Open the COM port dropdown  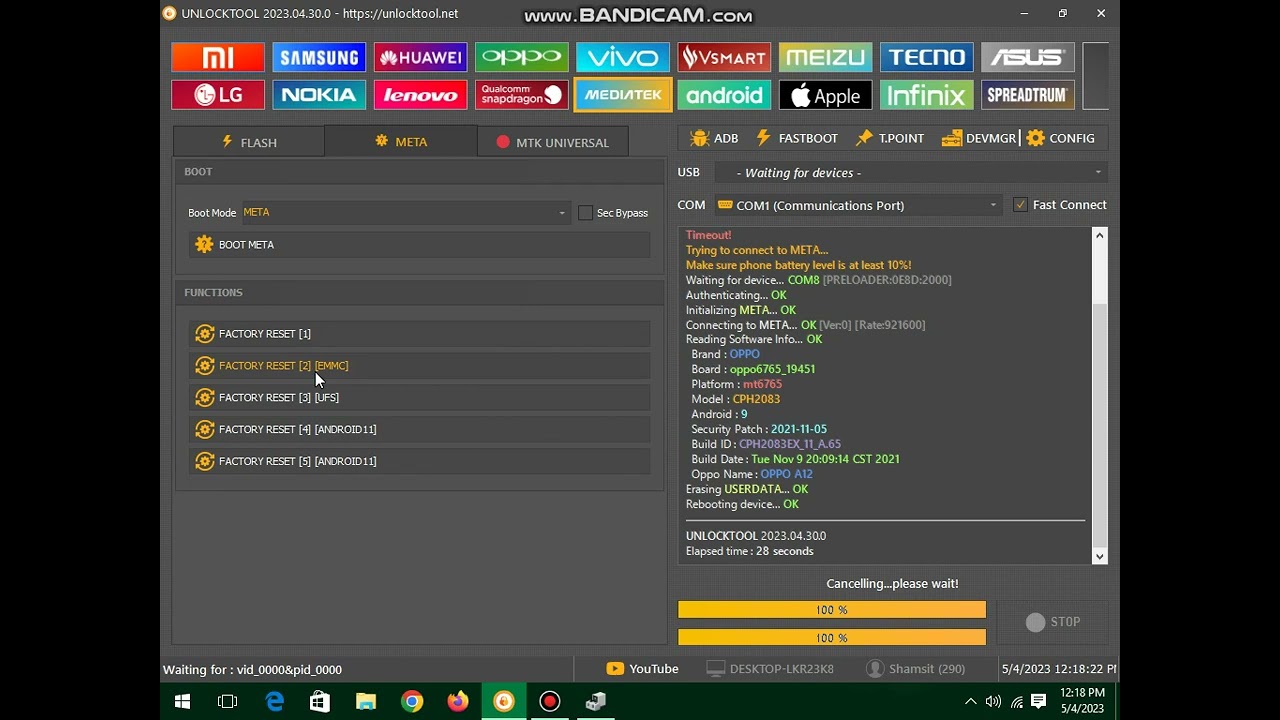(857, 205)
